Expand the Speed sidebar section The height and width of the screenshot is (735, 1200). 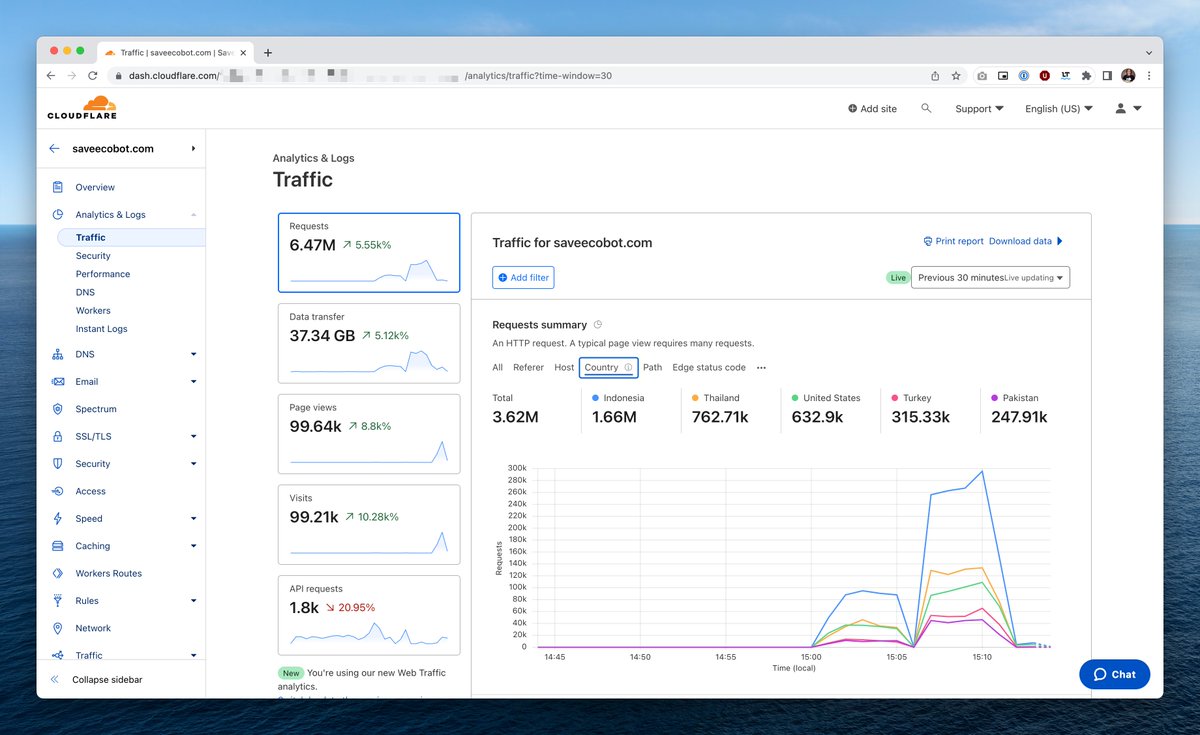193,518
